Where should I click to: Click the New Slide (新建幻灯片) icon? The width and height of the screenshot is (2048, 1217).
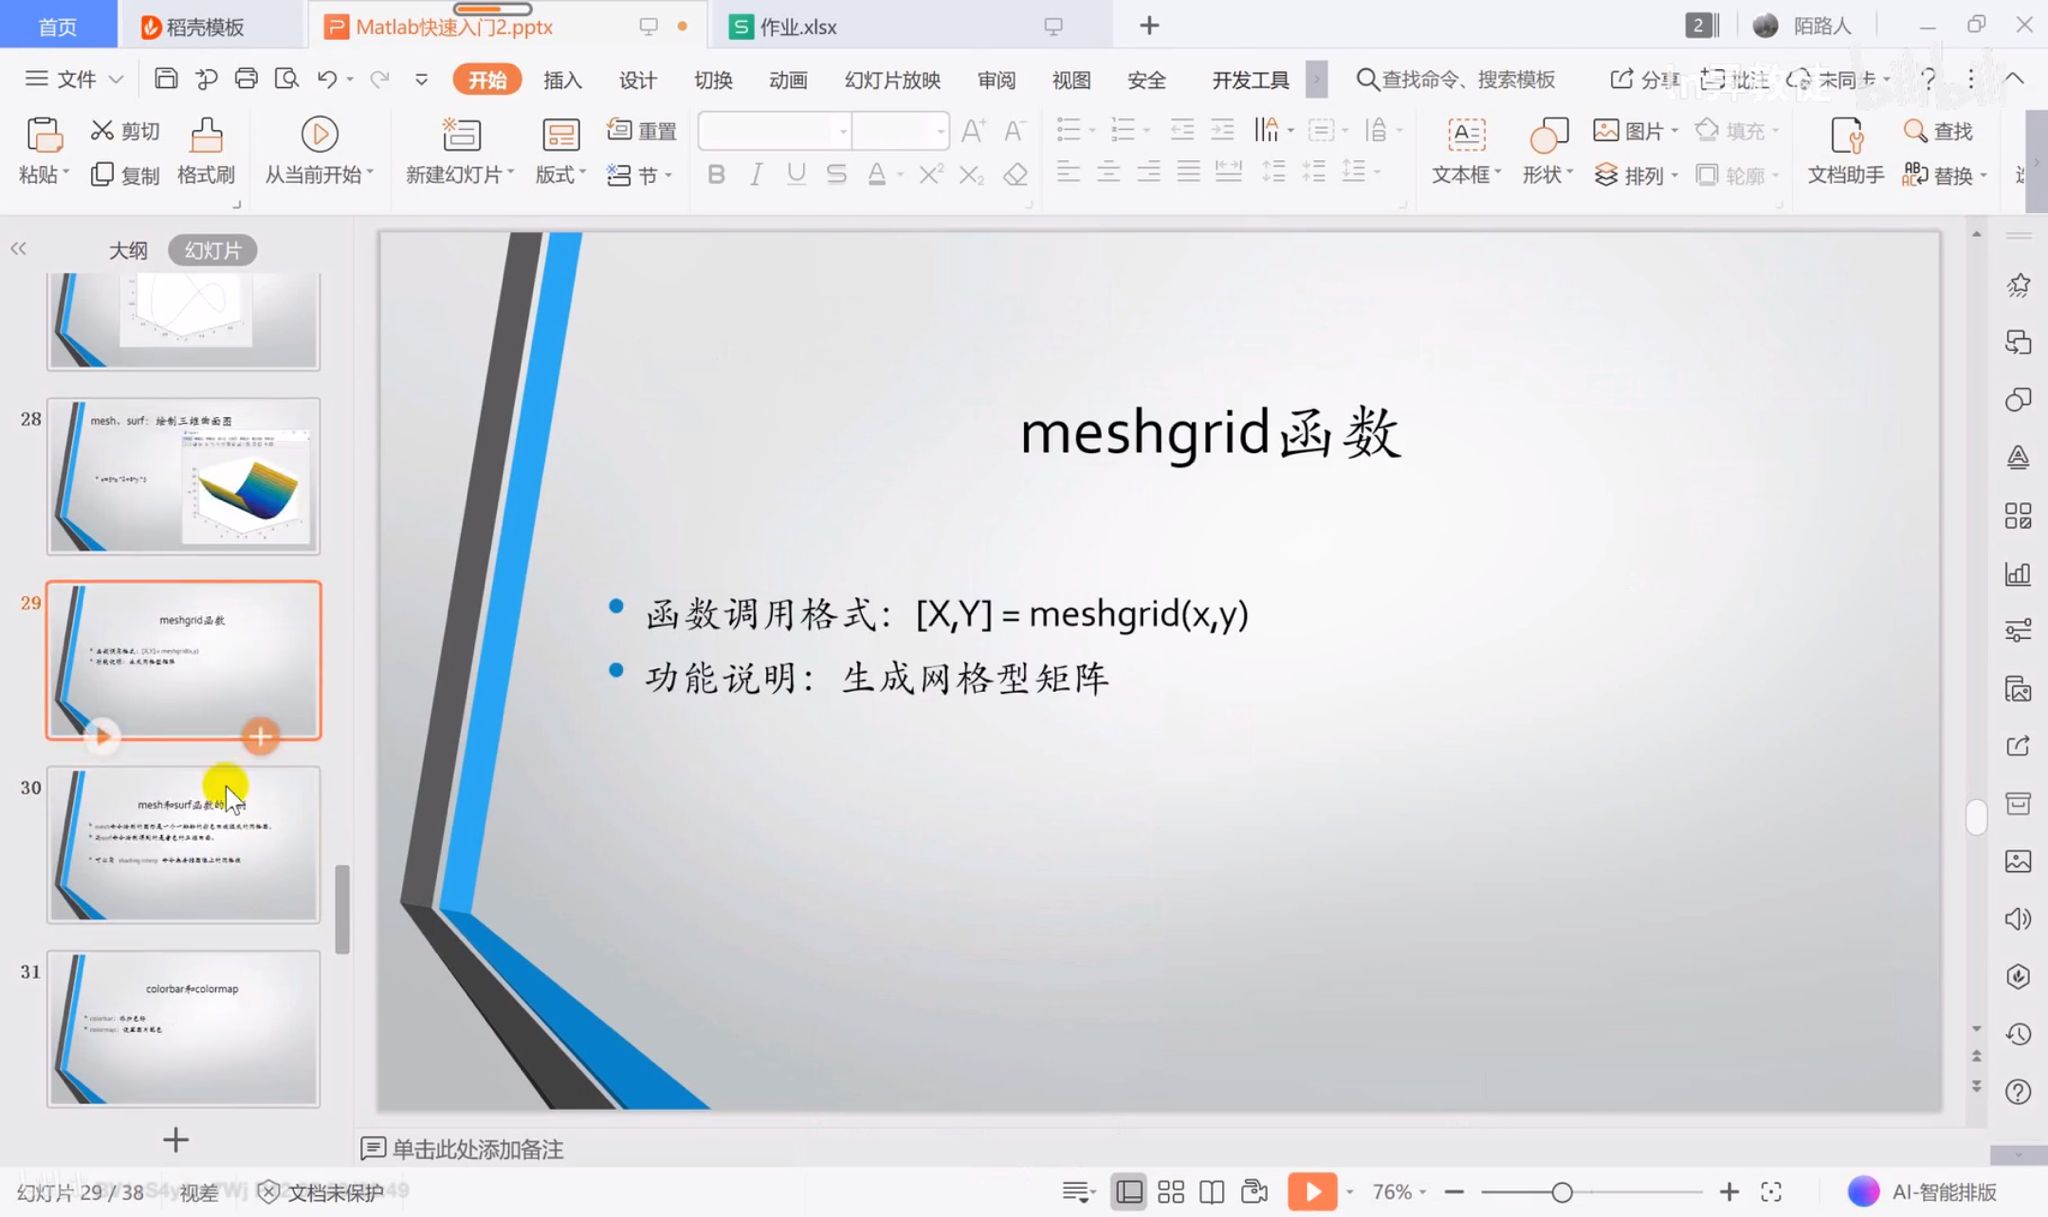(x=461, y=136)
